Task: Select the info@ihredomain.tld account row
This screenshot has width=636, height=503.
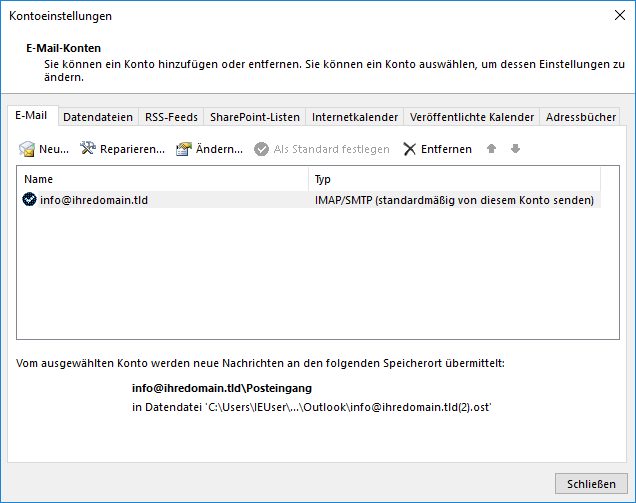Action: (160, 200)
